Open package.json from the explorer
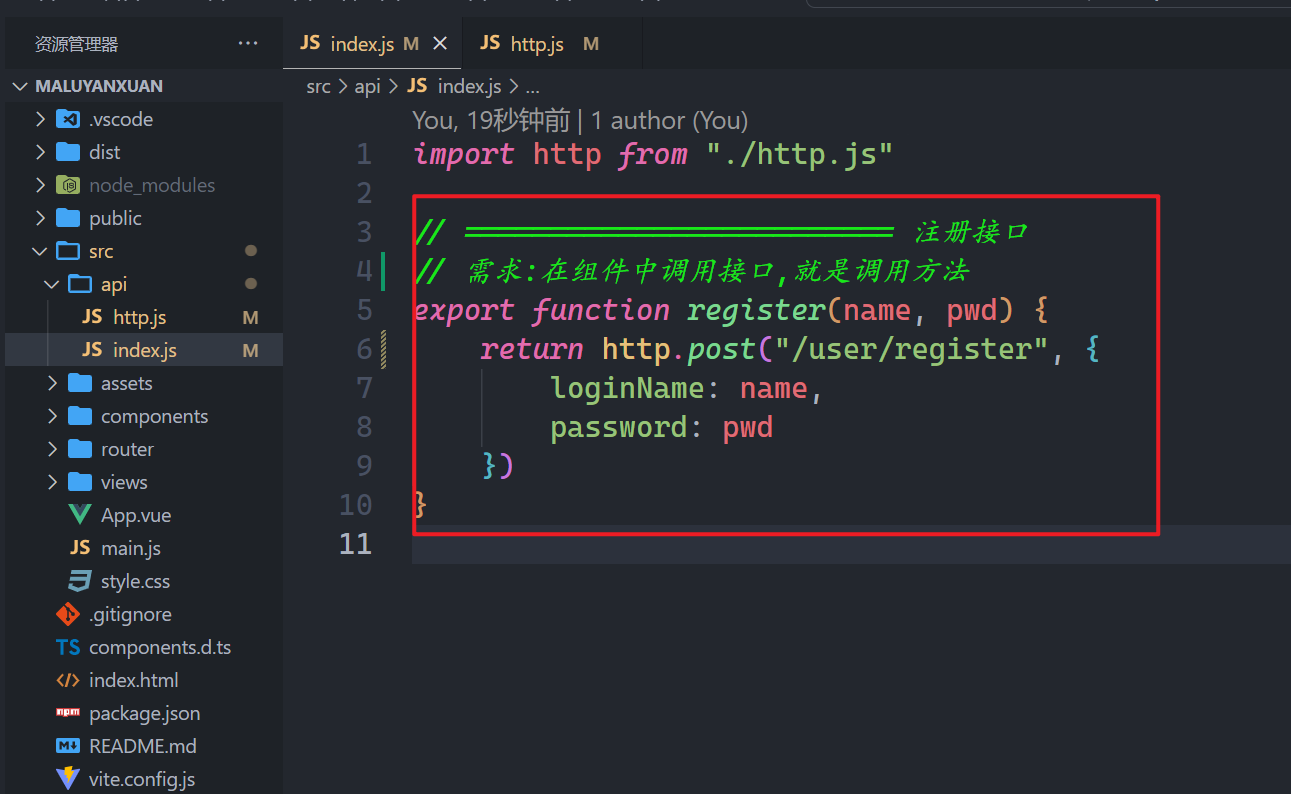1291x794 pixels. click(x=144, y=713)
